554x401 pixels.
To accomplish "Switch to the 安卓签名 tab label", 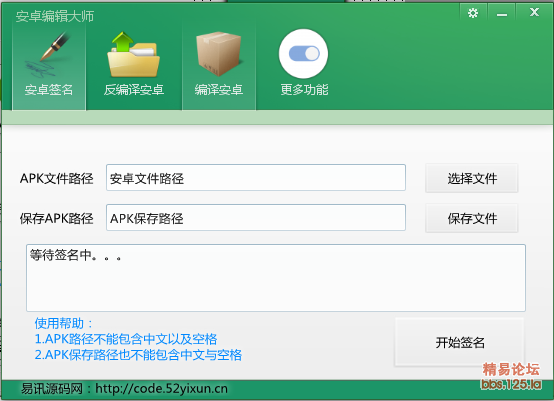I will coord(49,90).
